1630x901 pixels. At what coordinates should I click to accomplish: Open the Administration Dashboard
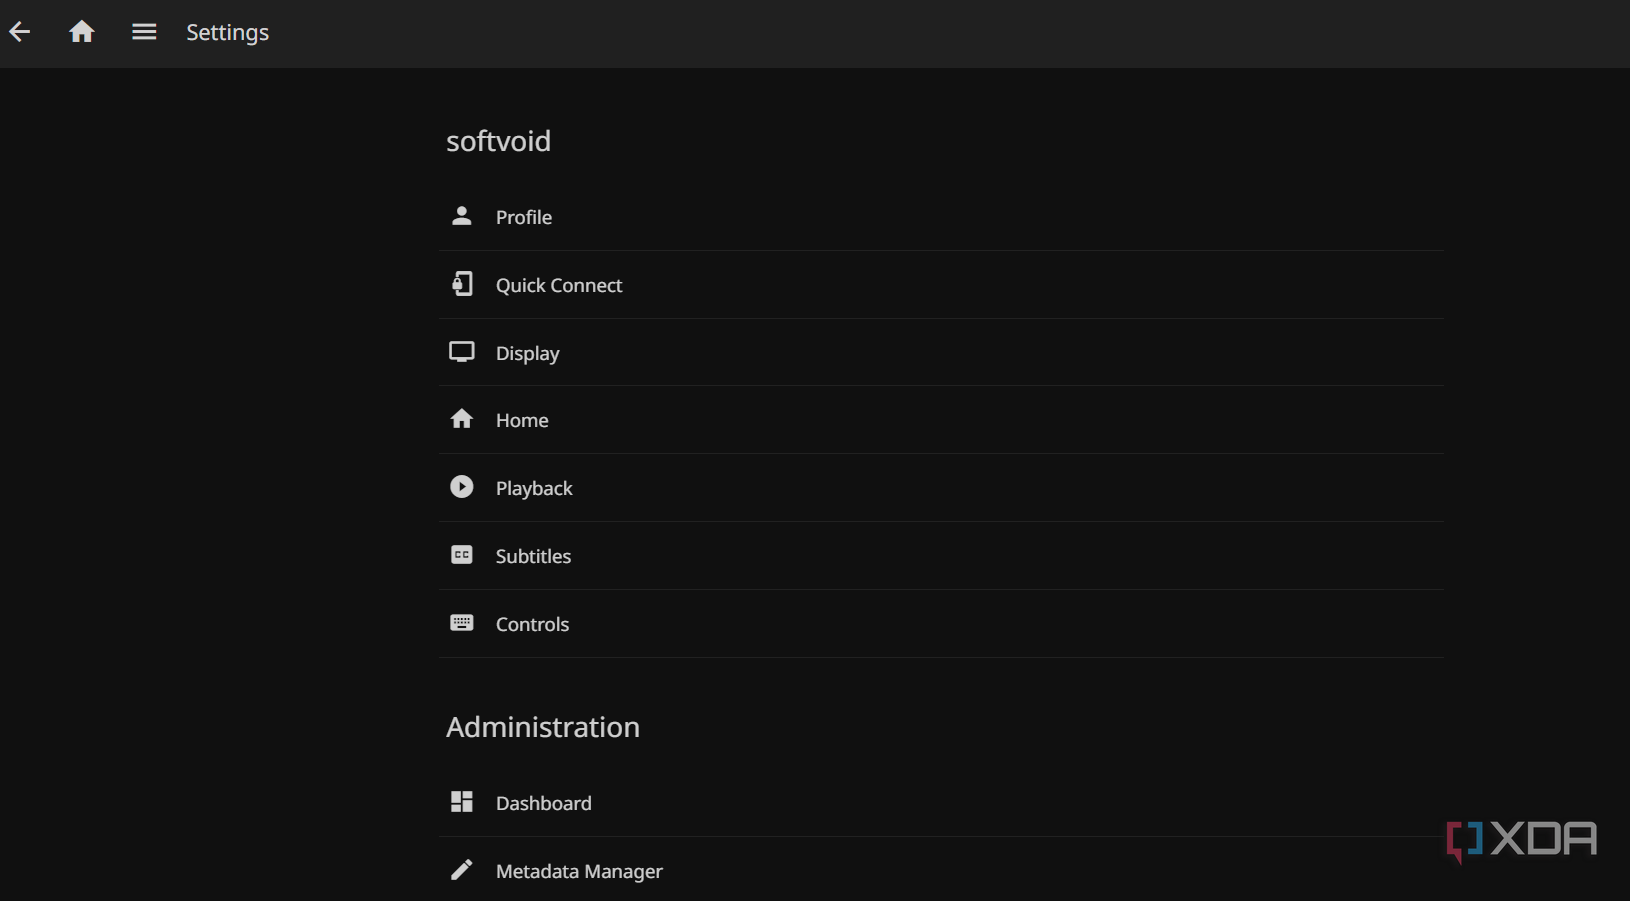(941, 803)
